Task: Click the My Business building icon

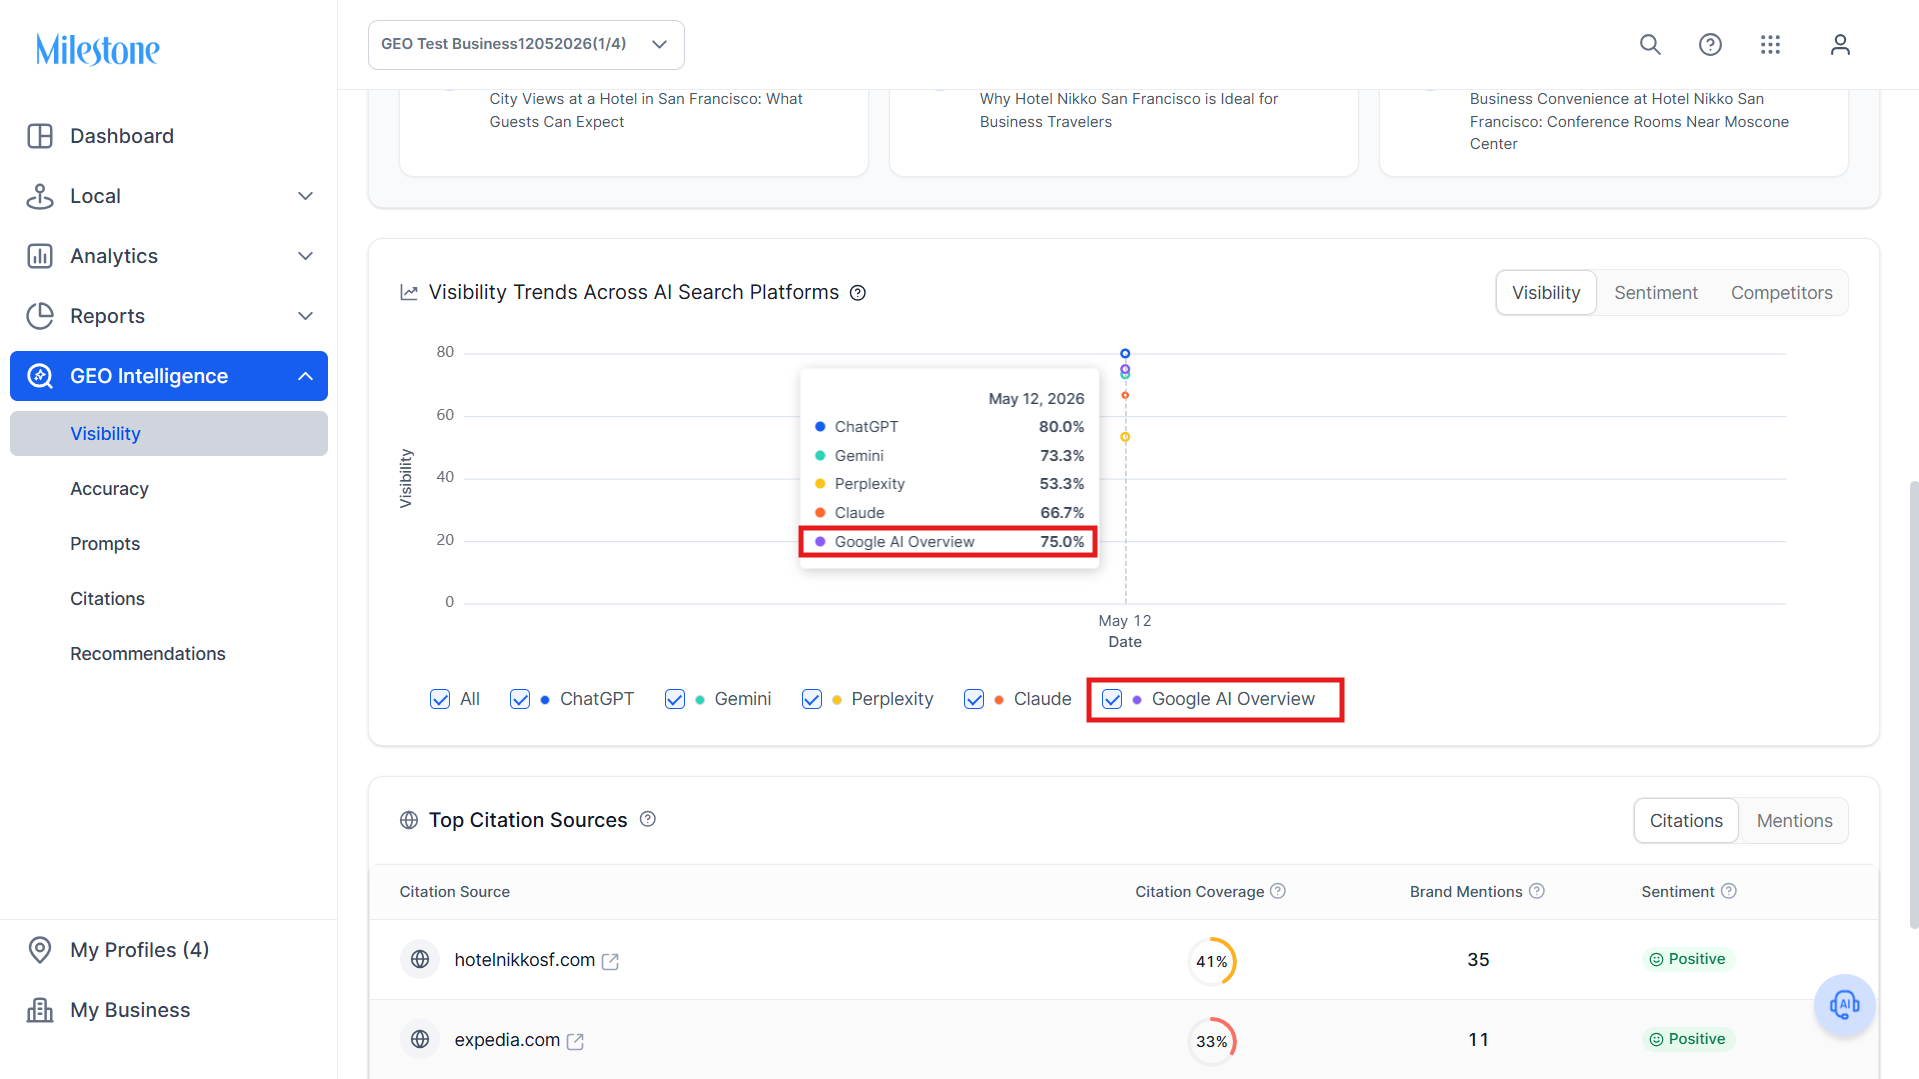Action: pyautogui.click(x=40, y=1010)
